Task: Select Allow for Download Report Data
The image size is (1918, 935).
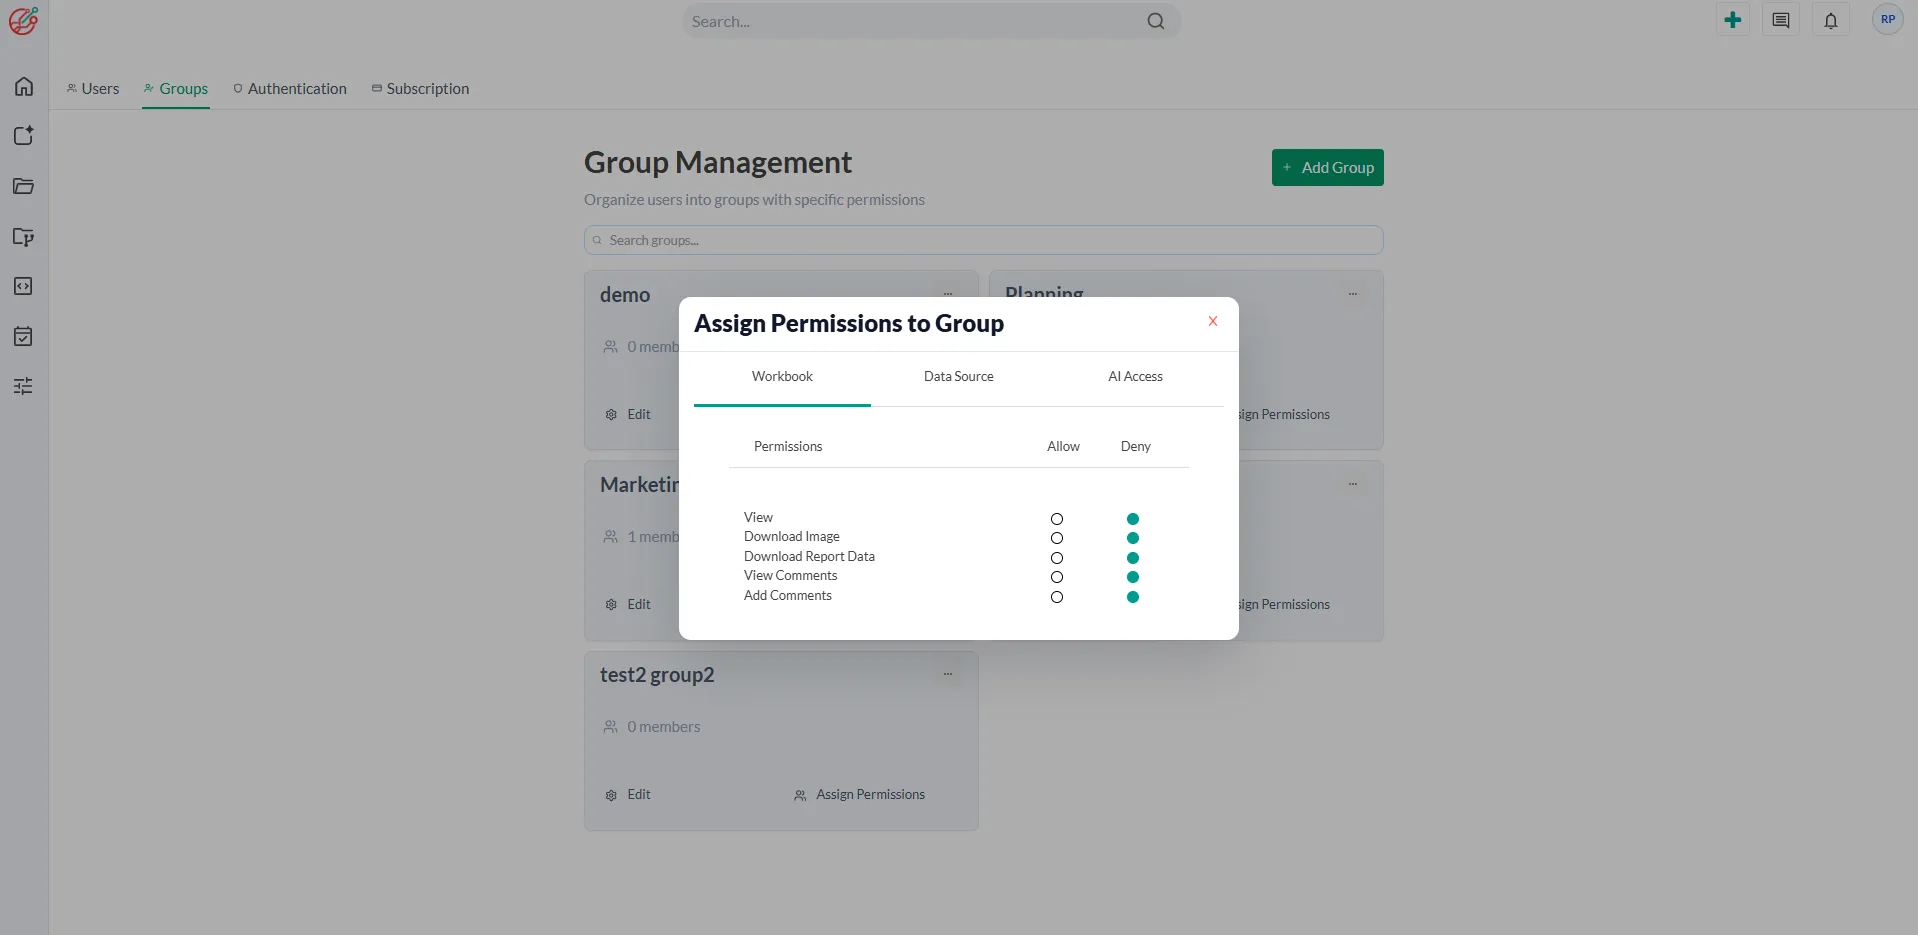Action: (x=1057, y=558)
